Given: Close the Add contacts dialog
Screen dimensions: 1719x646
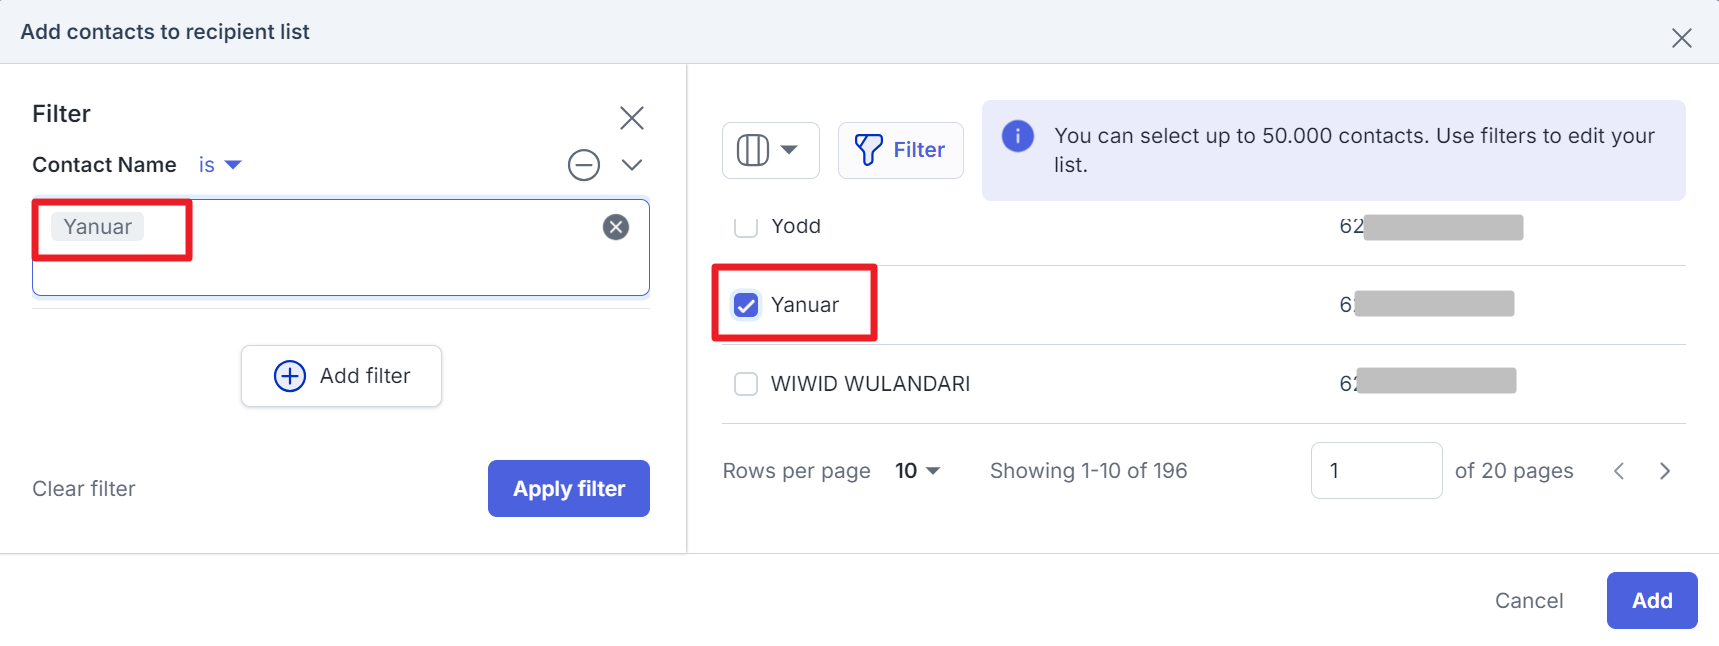Looking at the screenshot, I should 1682,38.
